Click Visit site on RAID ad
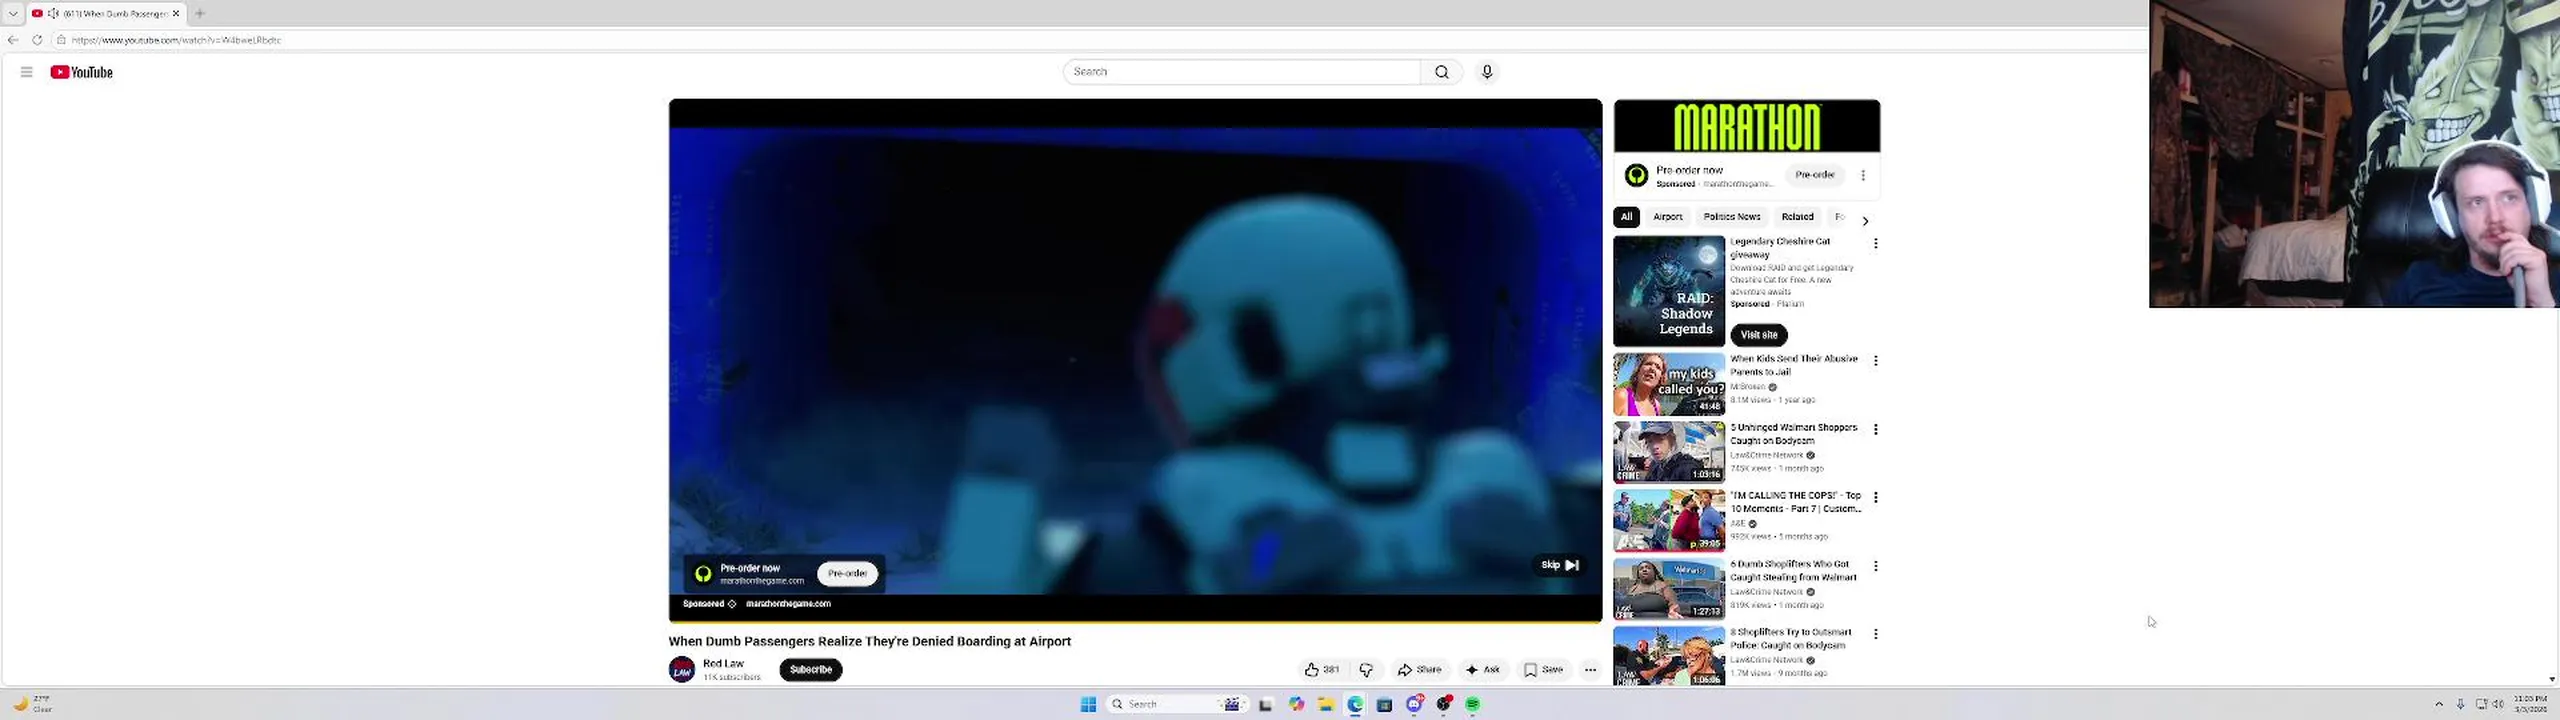 coord(1759,335)
